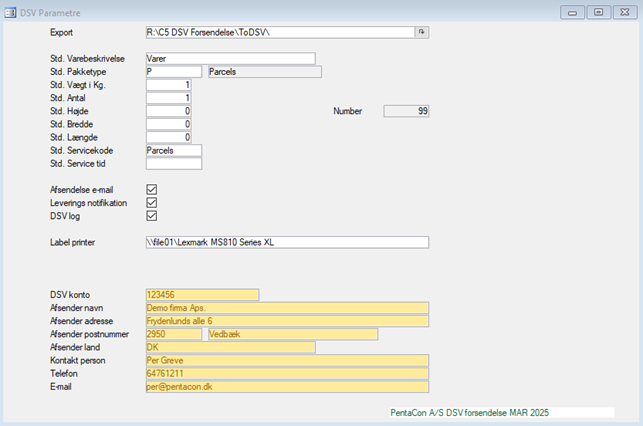
Task: Click the Label printer field
Action: click(286, 242)
